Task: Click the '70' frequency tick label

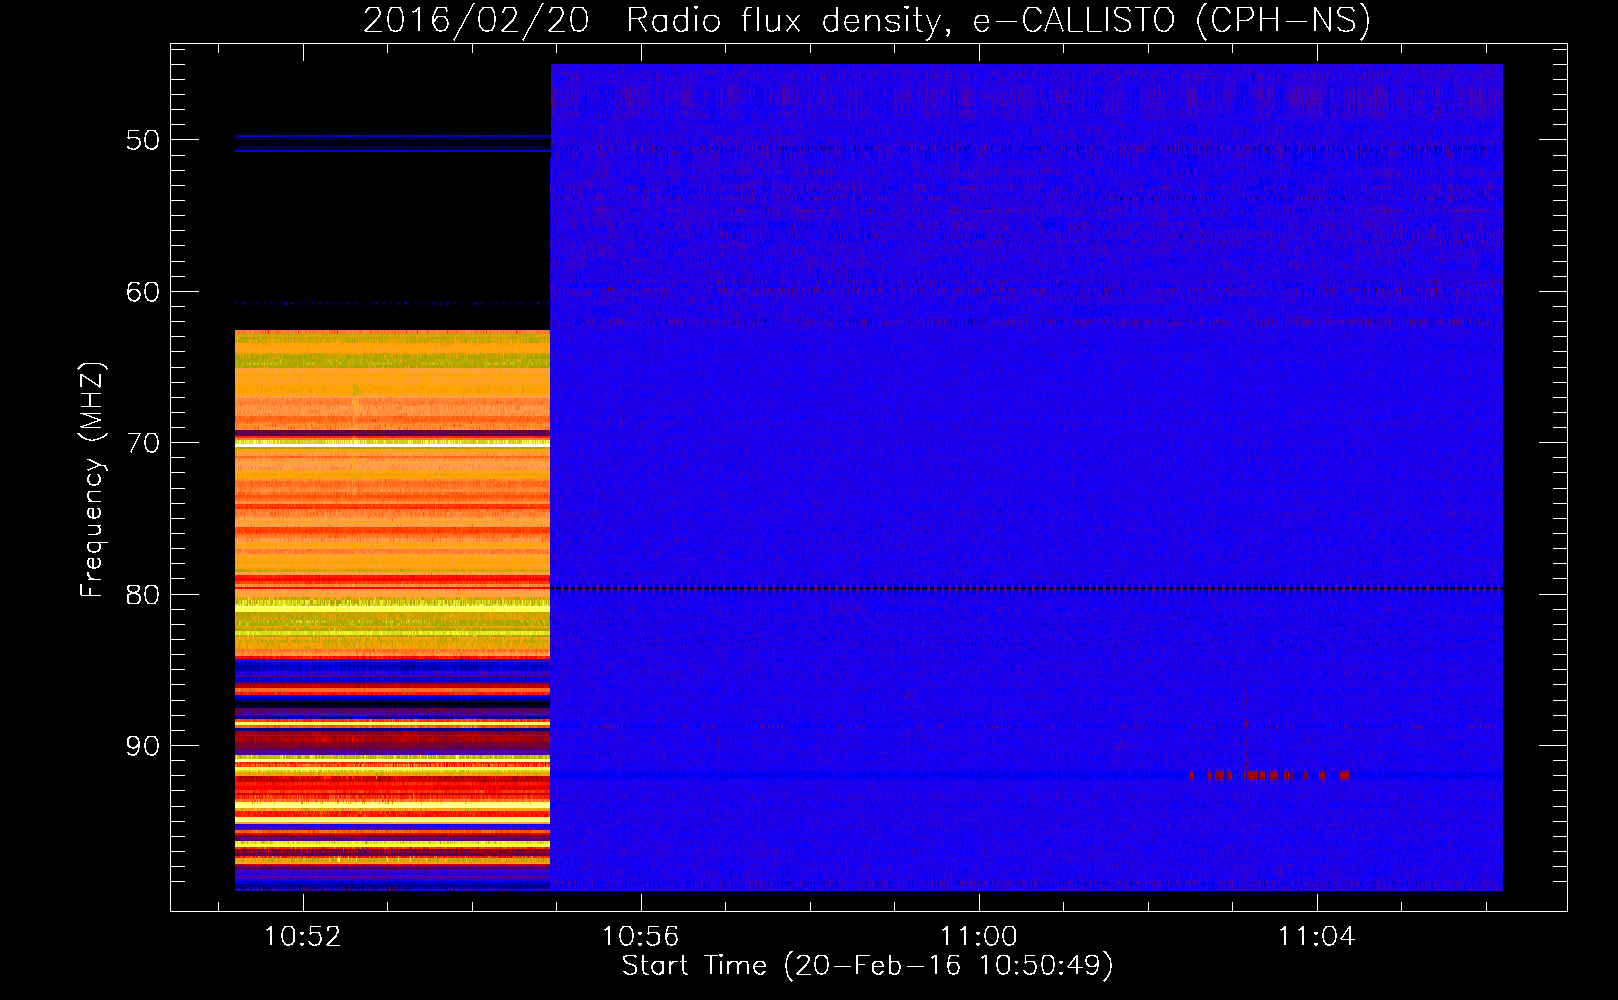Action: [x=143, y=443]
